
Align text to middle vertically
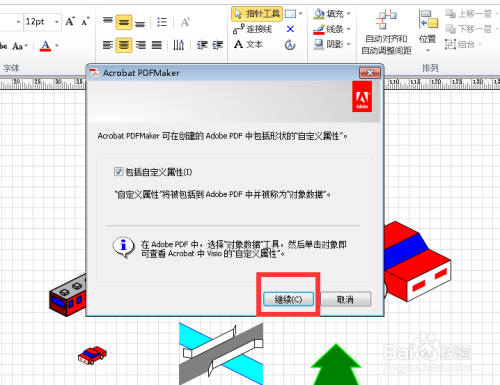(x=124, y=22)
